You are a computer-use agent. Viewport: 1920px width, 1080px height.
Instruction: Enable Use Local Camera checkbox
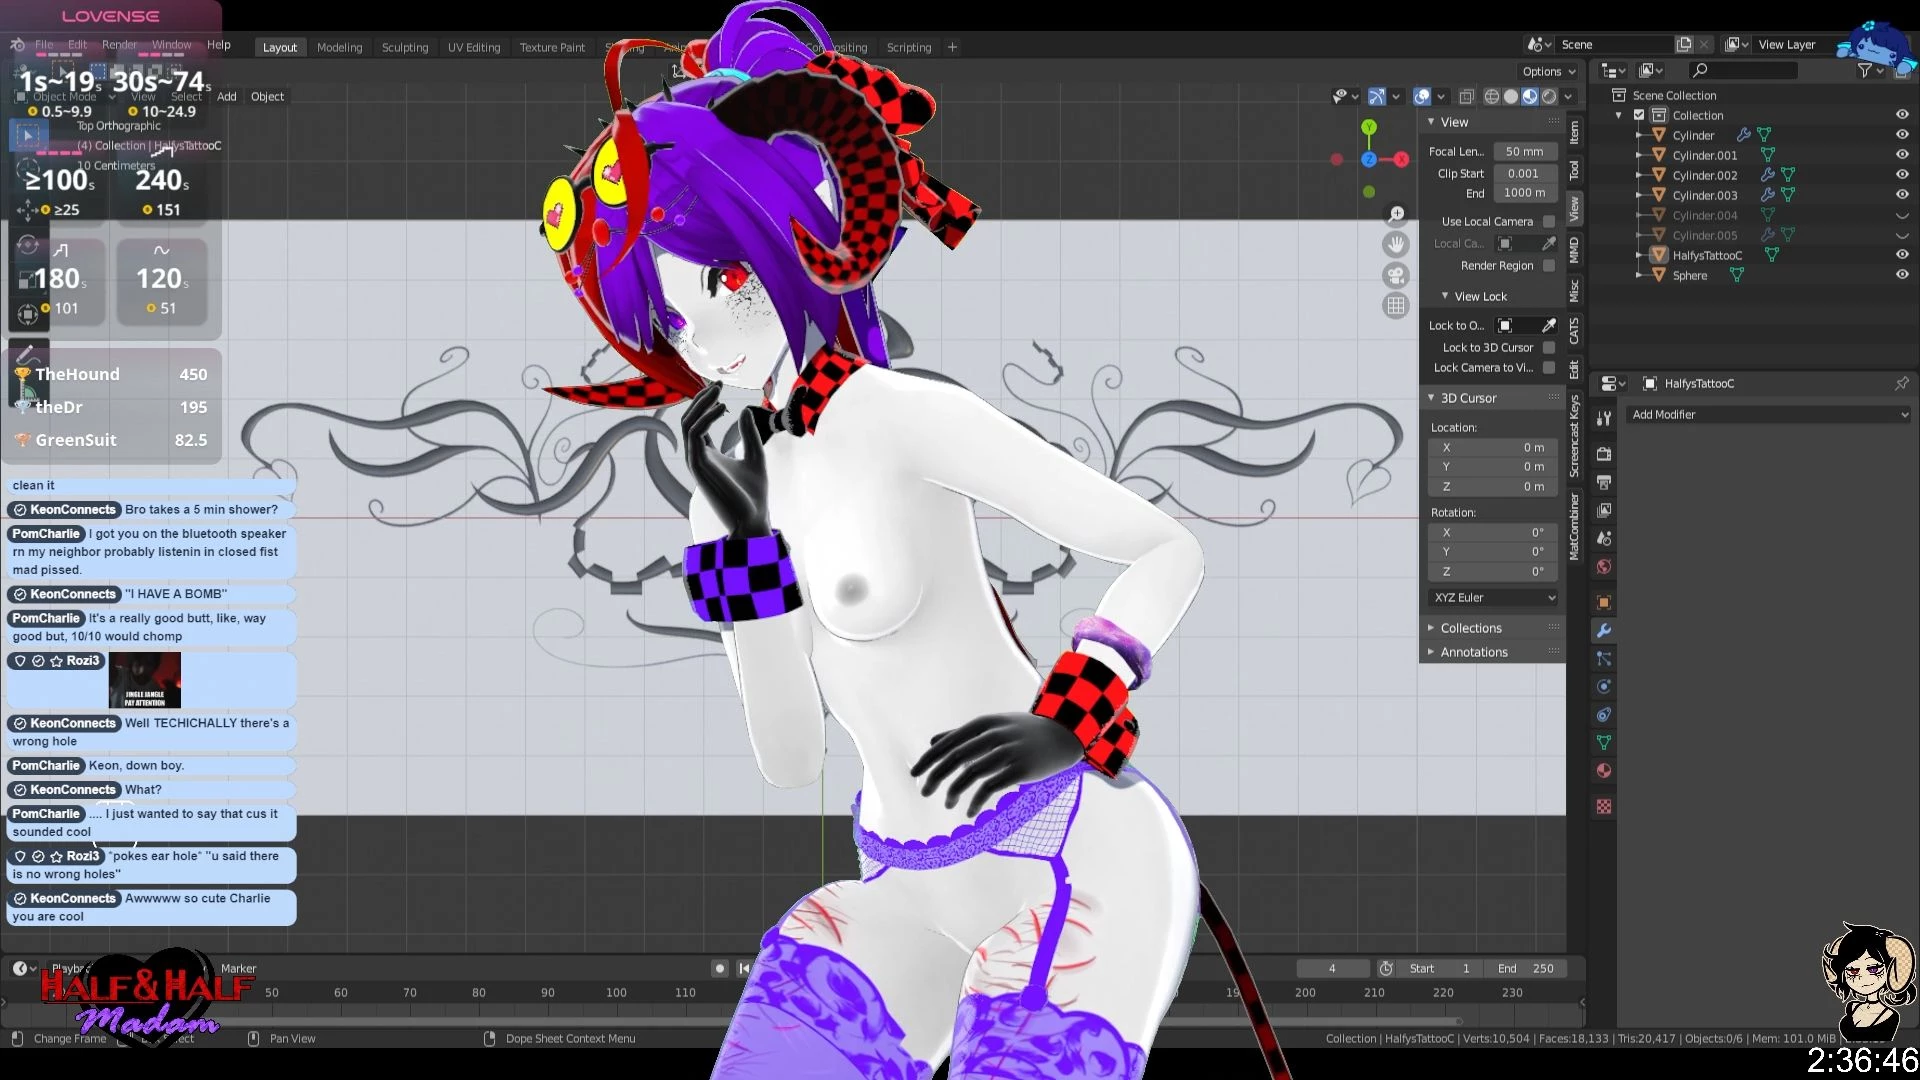[1549, 222]
